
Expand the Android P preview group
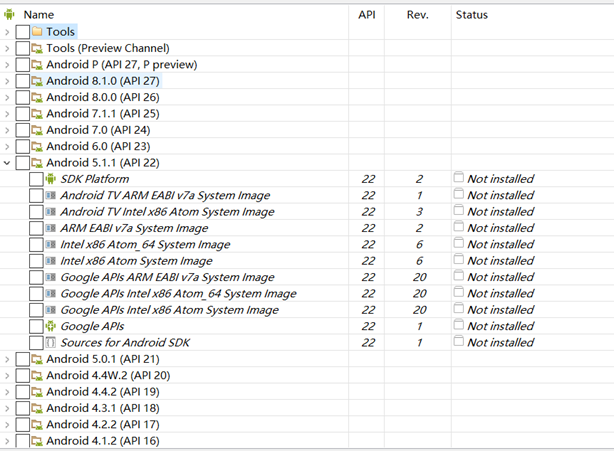coord(7,65)
